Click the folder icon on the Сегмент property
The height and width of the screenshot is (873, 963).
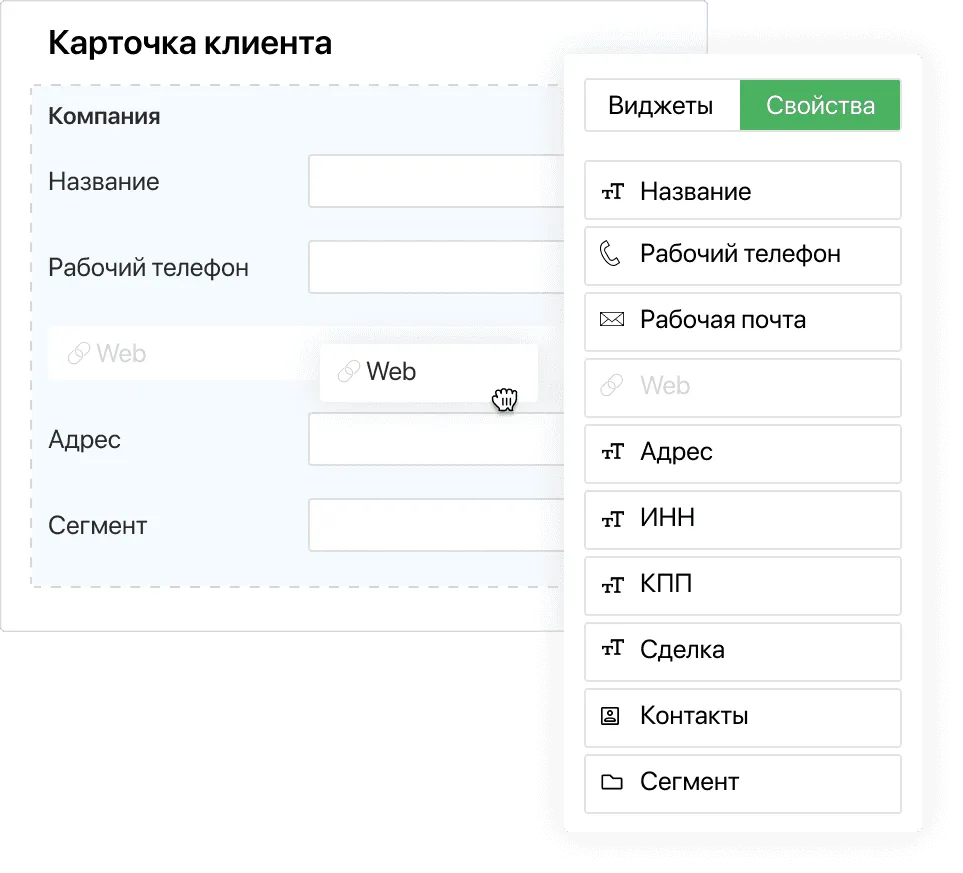point(613,783)
